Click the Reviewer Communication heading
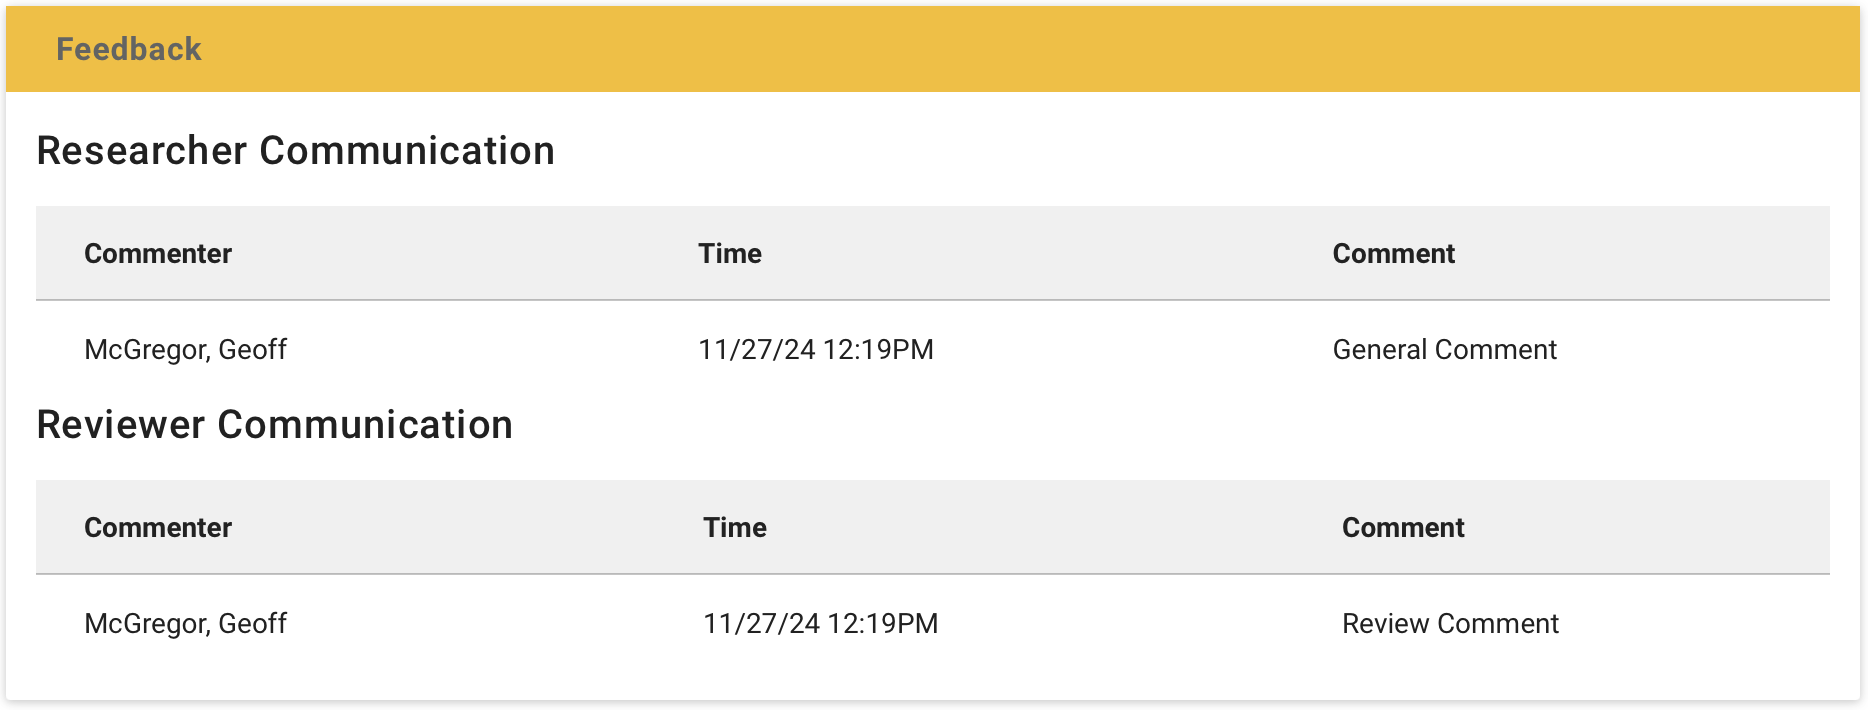Image resolution: width=1868 pixels, height=710 pixels. (275, 424)
